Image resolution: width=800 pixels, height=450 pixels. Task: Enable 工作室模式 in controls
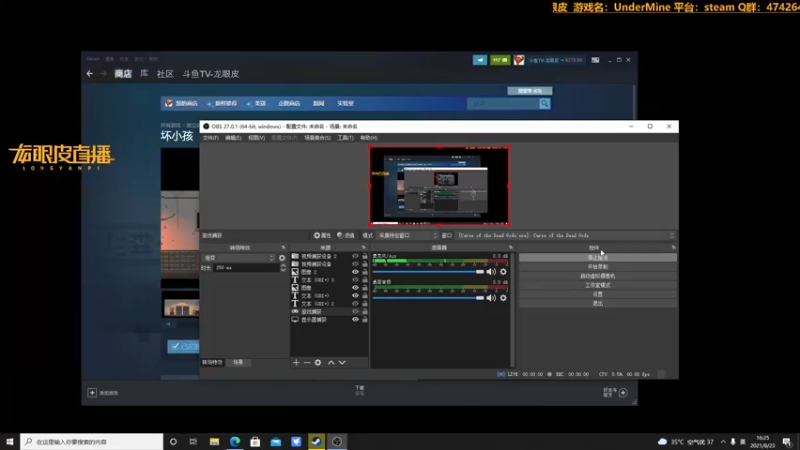(597, 285)
